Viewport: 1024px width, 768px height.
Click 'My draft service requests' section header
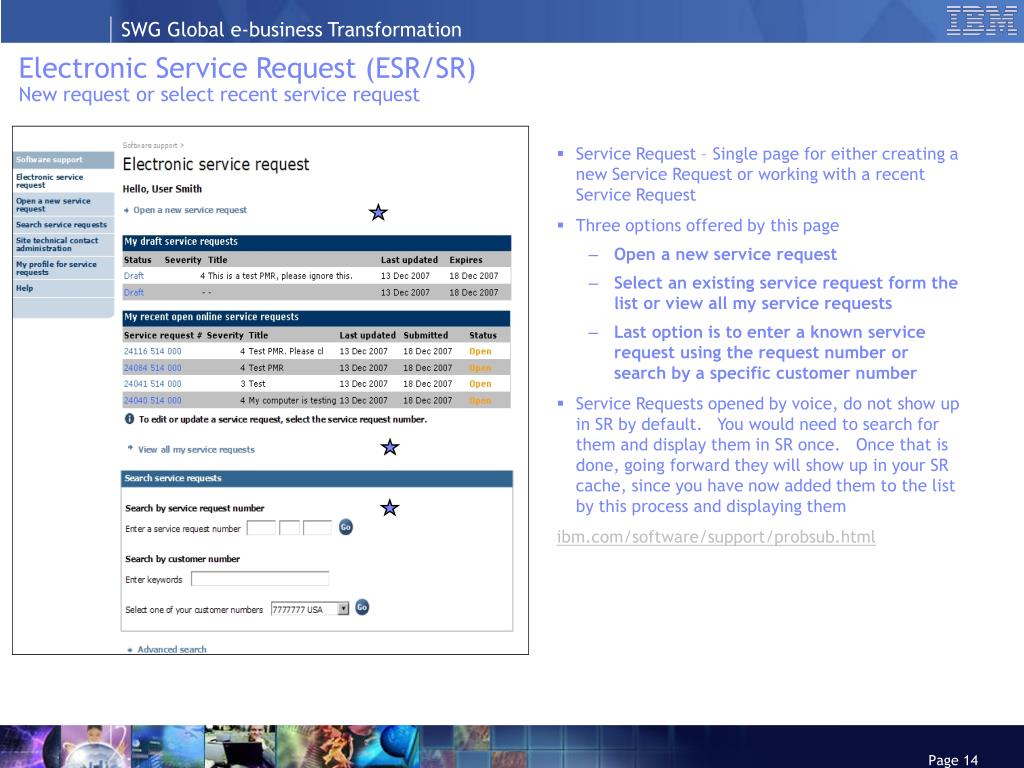click(316, 242)
